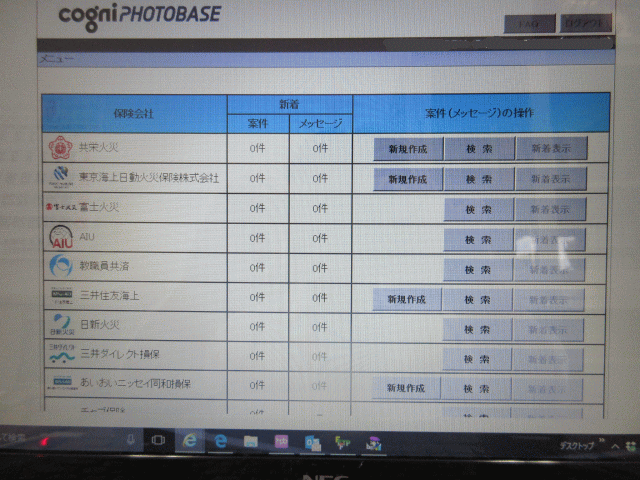
Task: Open the FFFTP taskbar icon
Action: point(343,443)
